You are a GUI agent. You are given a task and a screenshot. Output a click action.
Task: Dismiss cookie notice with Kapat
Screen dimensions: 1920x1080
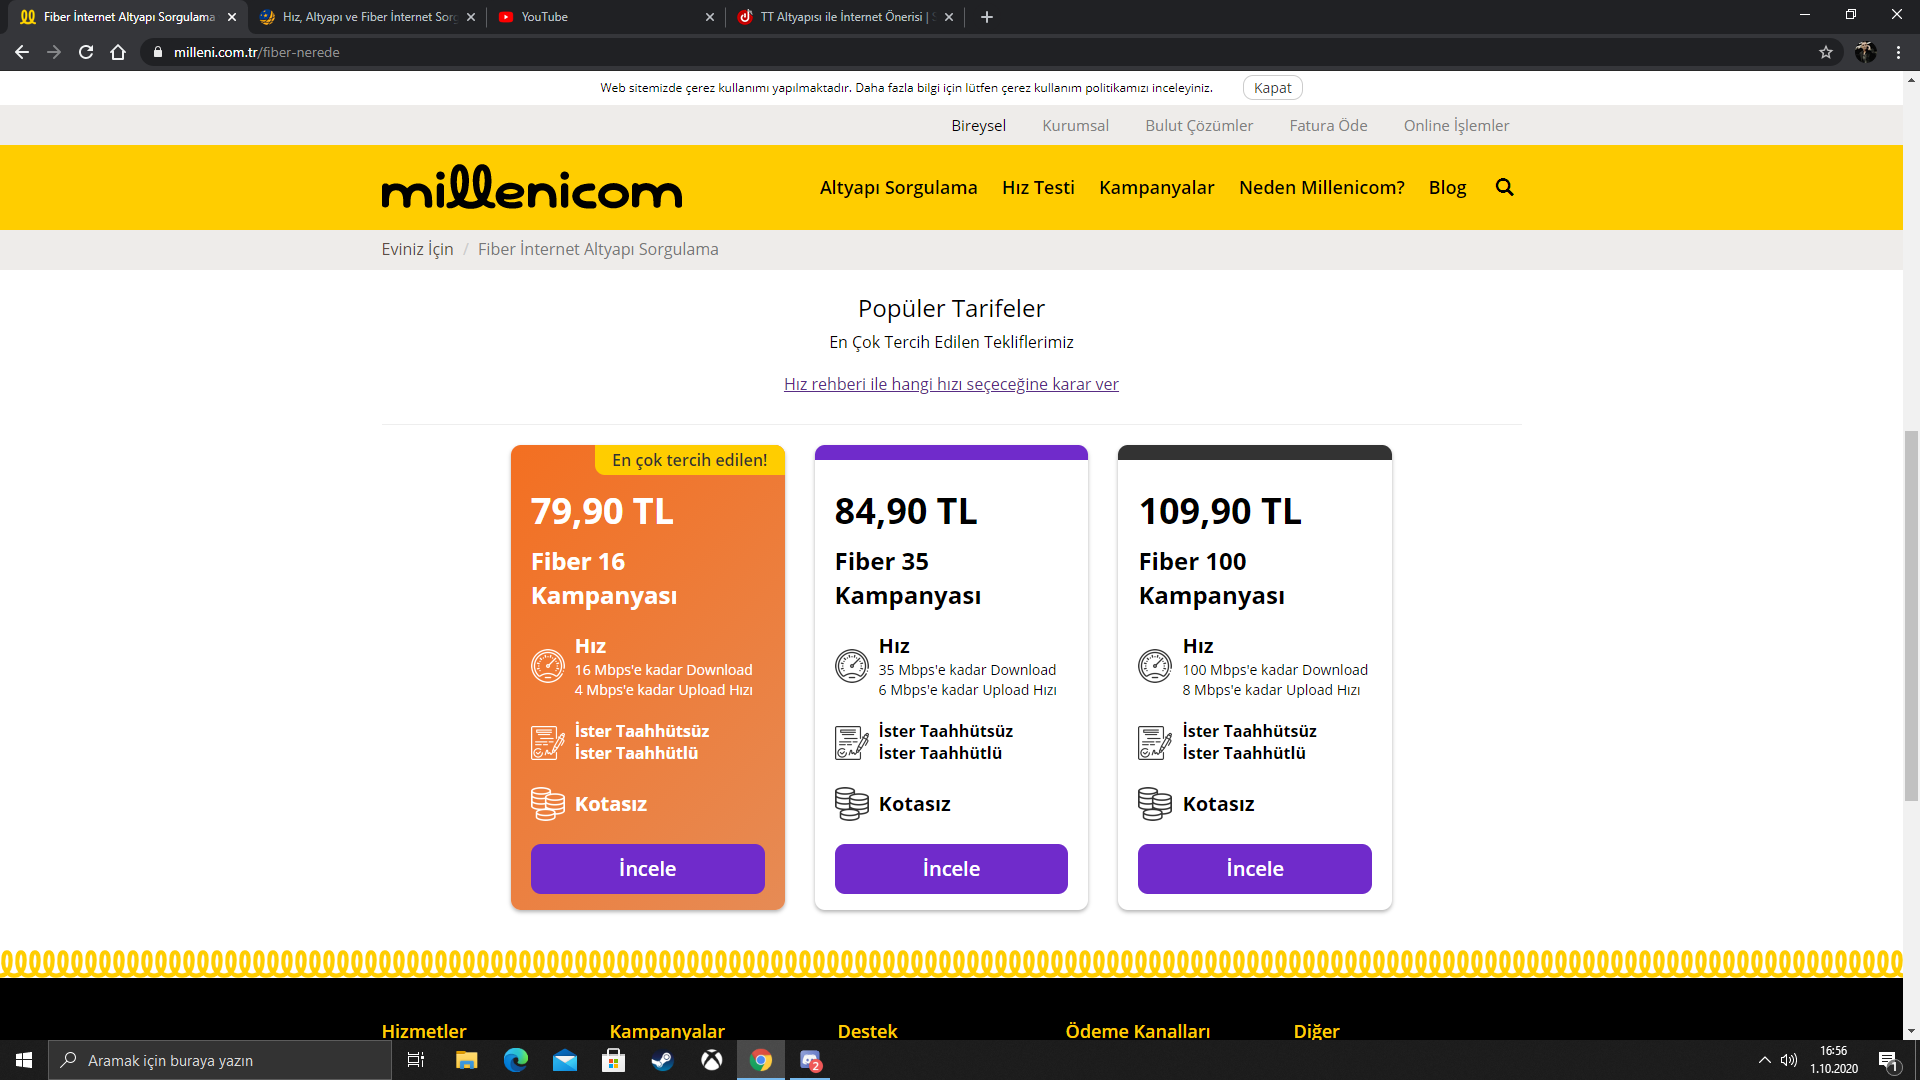tap(1272, 88)
